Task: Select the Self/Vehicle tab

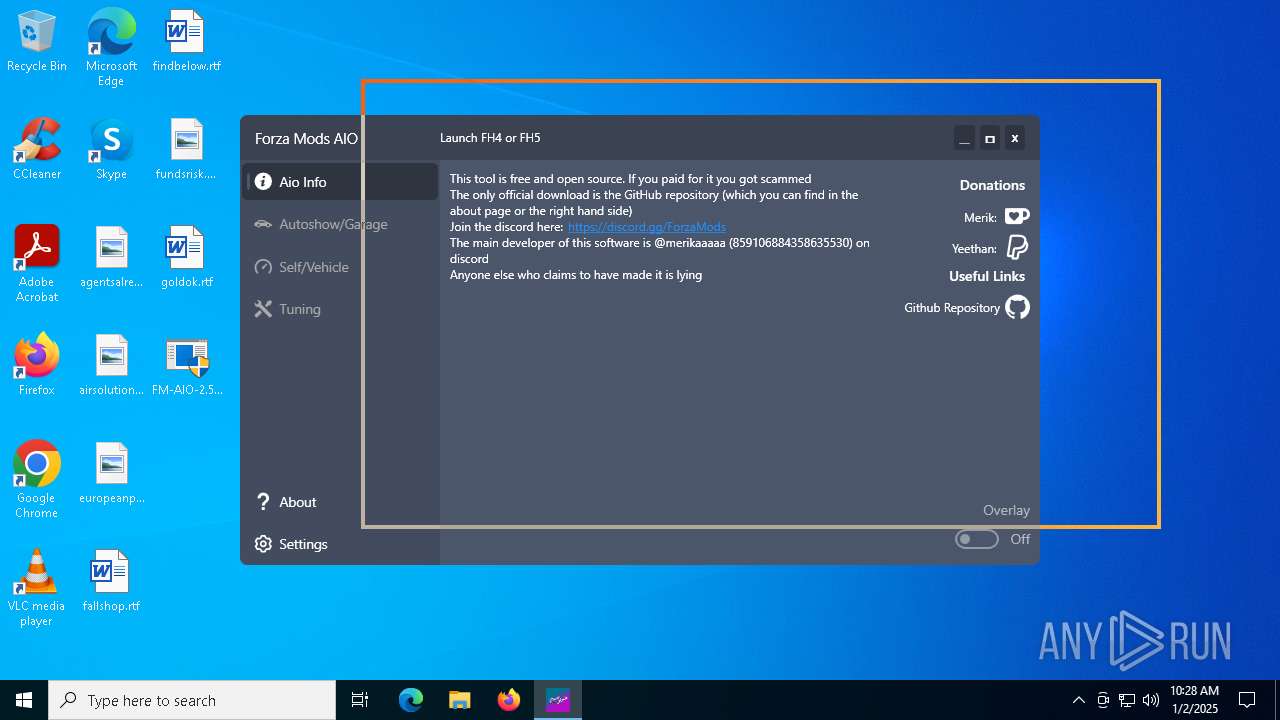Action: coord(340,267)
